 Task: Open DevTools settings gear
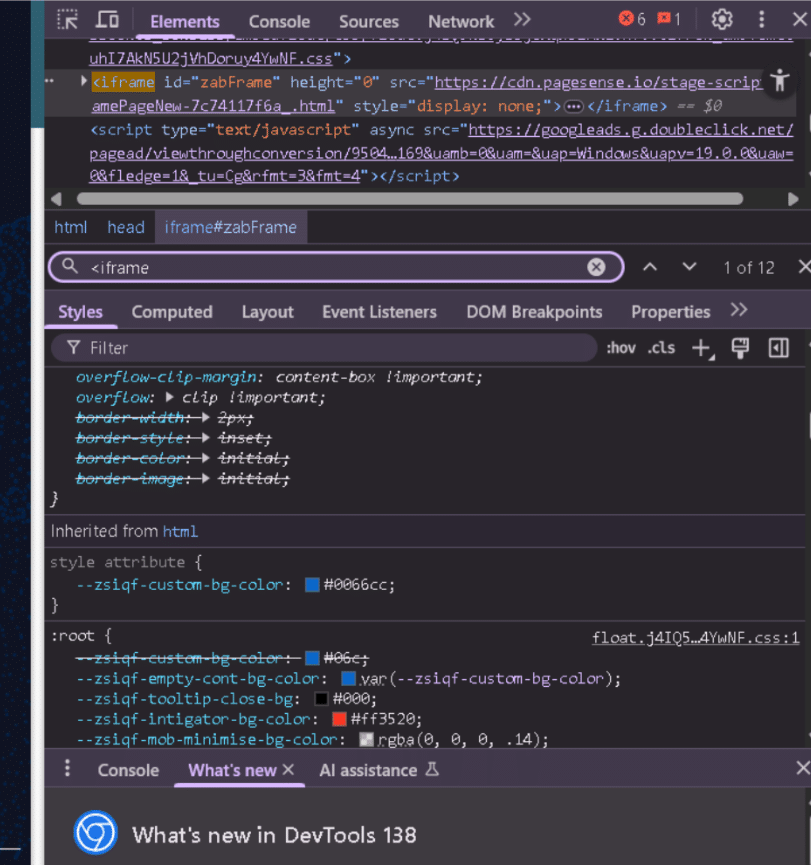[722, 20]
